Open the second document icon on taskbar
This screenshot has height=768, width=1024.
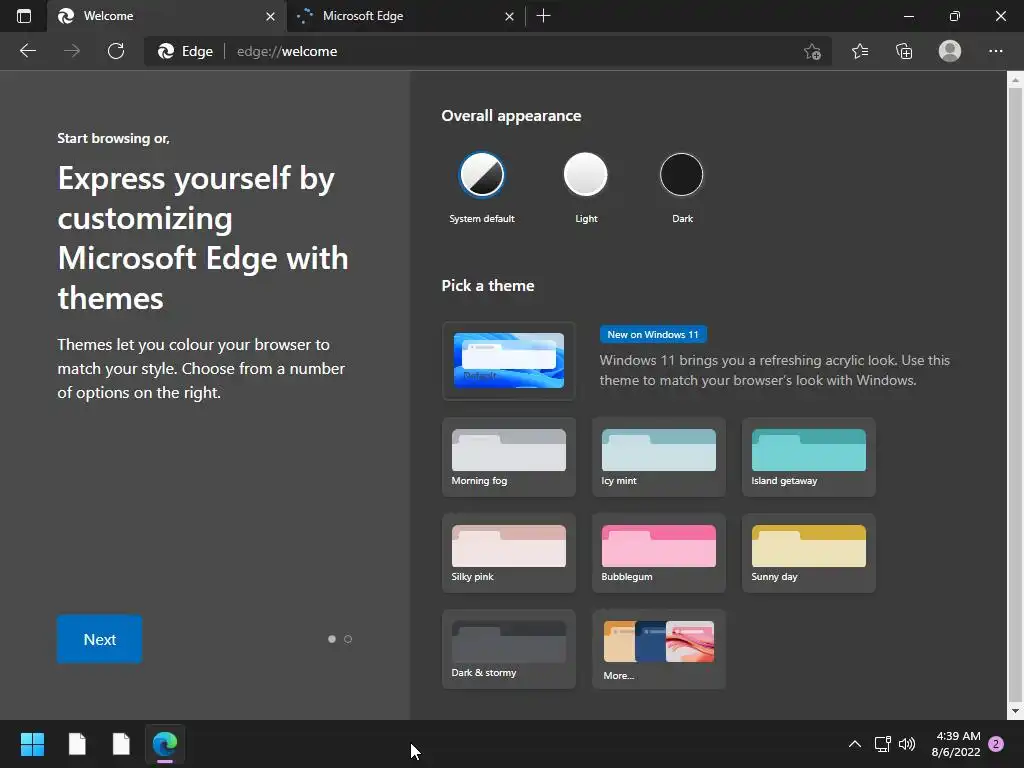[121, 744]
